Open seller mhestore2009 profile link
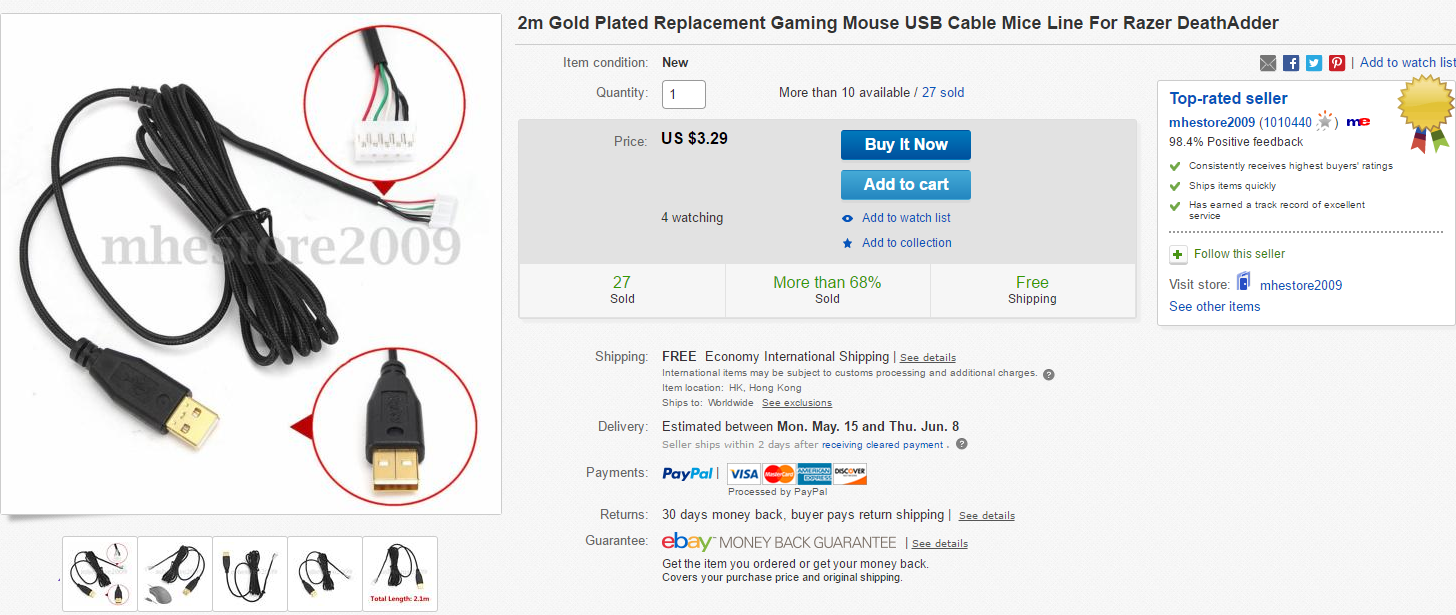 (1211, 122)
